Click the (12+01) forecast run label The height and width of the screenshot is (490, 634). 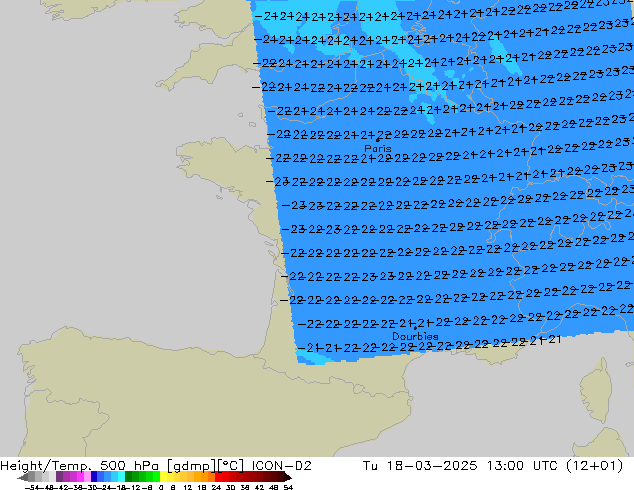coord(594,466)
